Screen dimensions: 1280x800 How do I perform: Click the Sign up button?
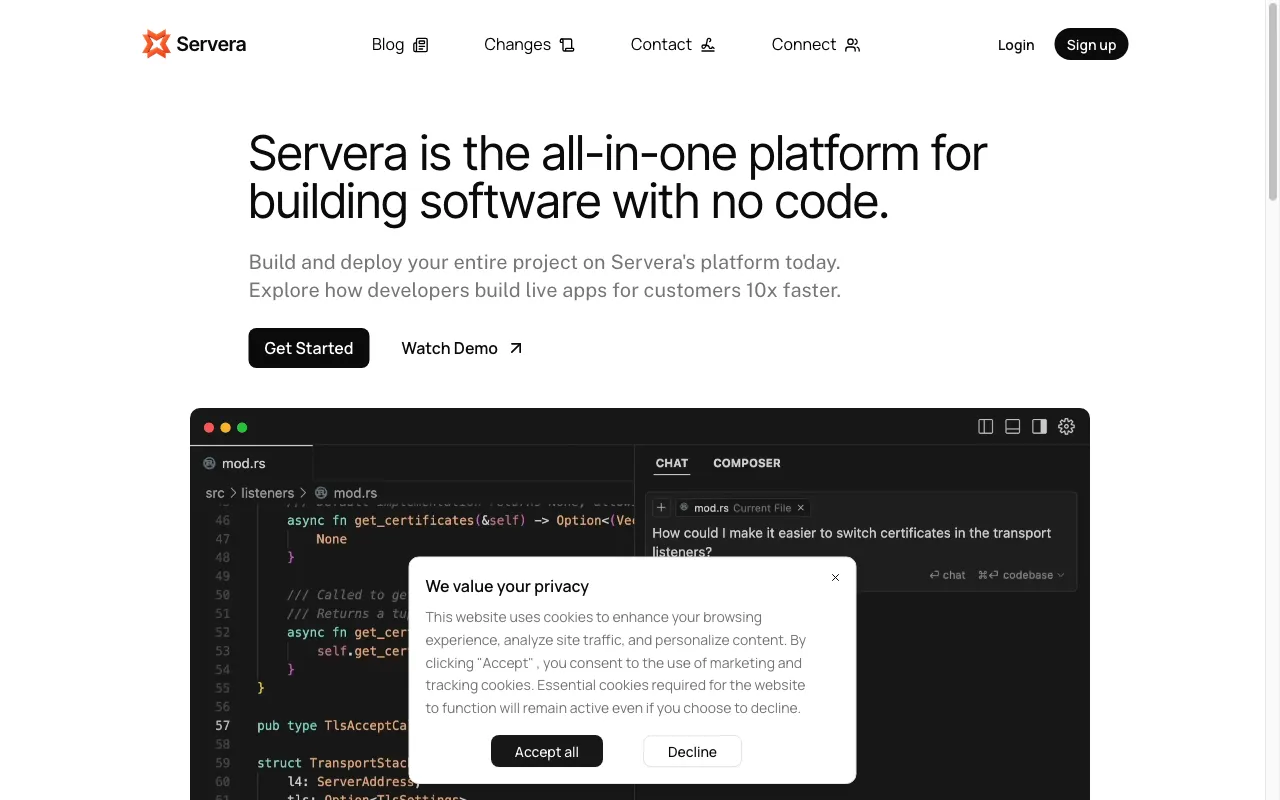pos(1091,44)
